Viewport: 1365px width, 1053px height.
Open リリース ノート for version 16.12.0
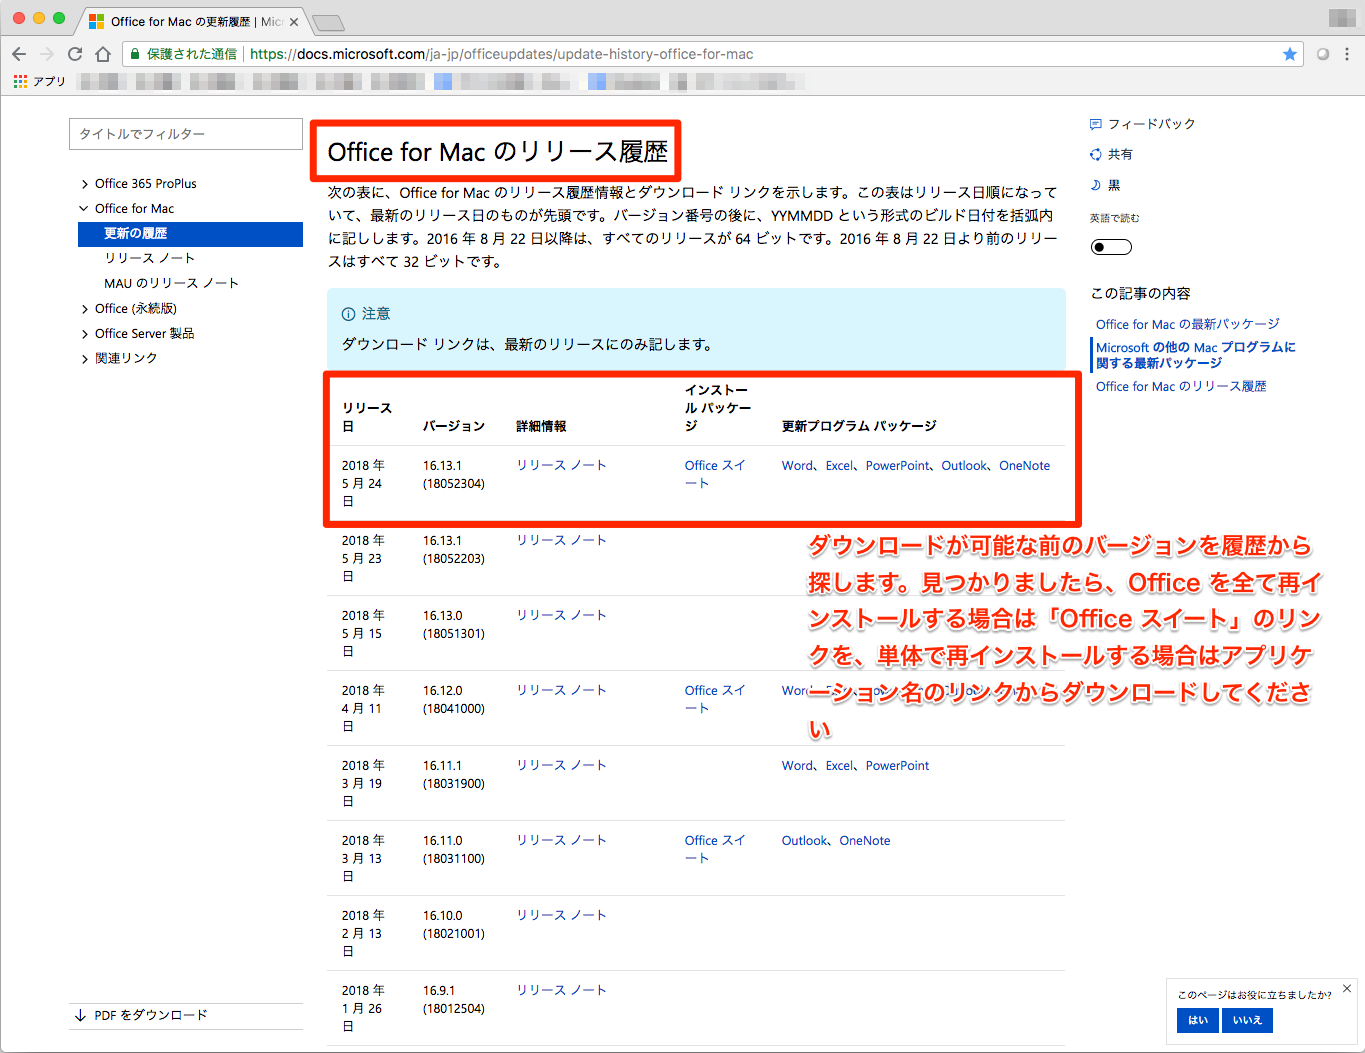[561, 690]
